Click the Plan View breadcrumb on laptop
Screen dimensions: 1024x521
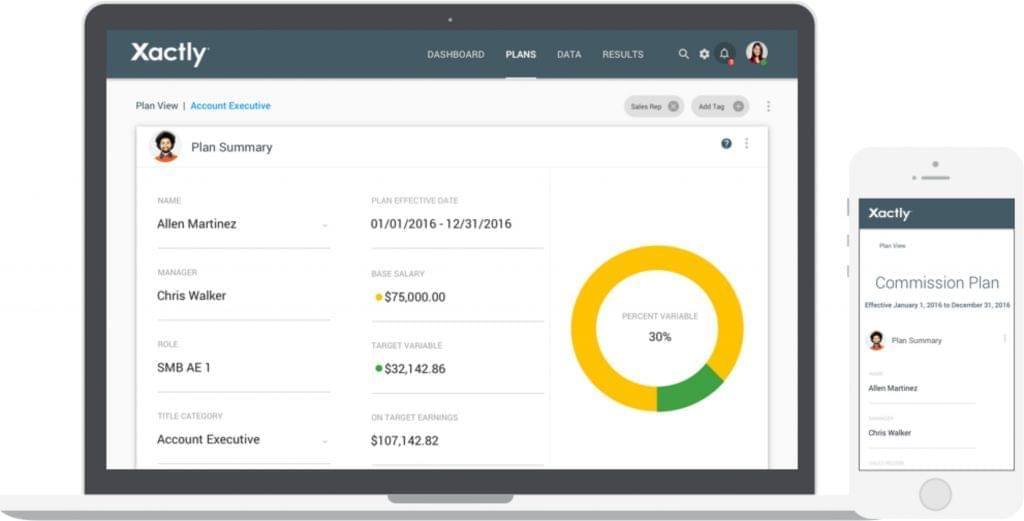tap(157, 106)
